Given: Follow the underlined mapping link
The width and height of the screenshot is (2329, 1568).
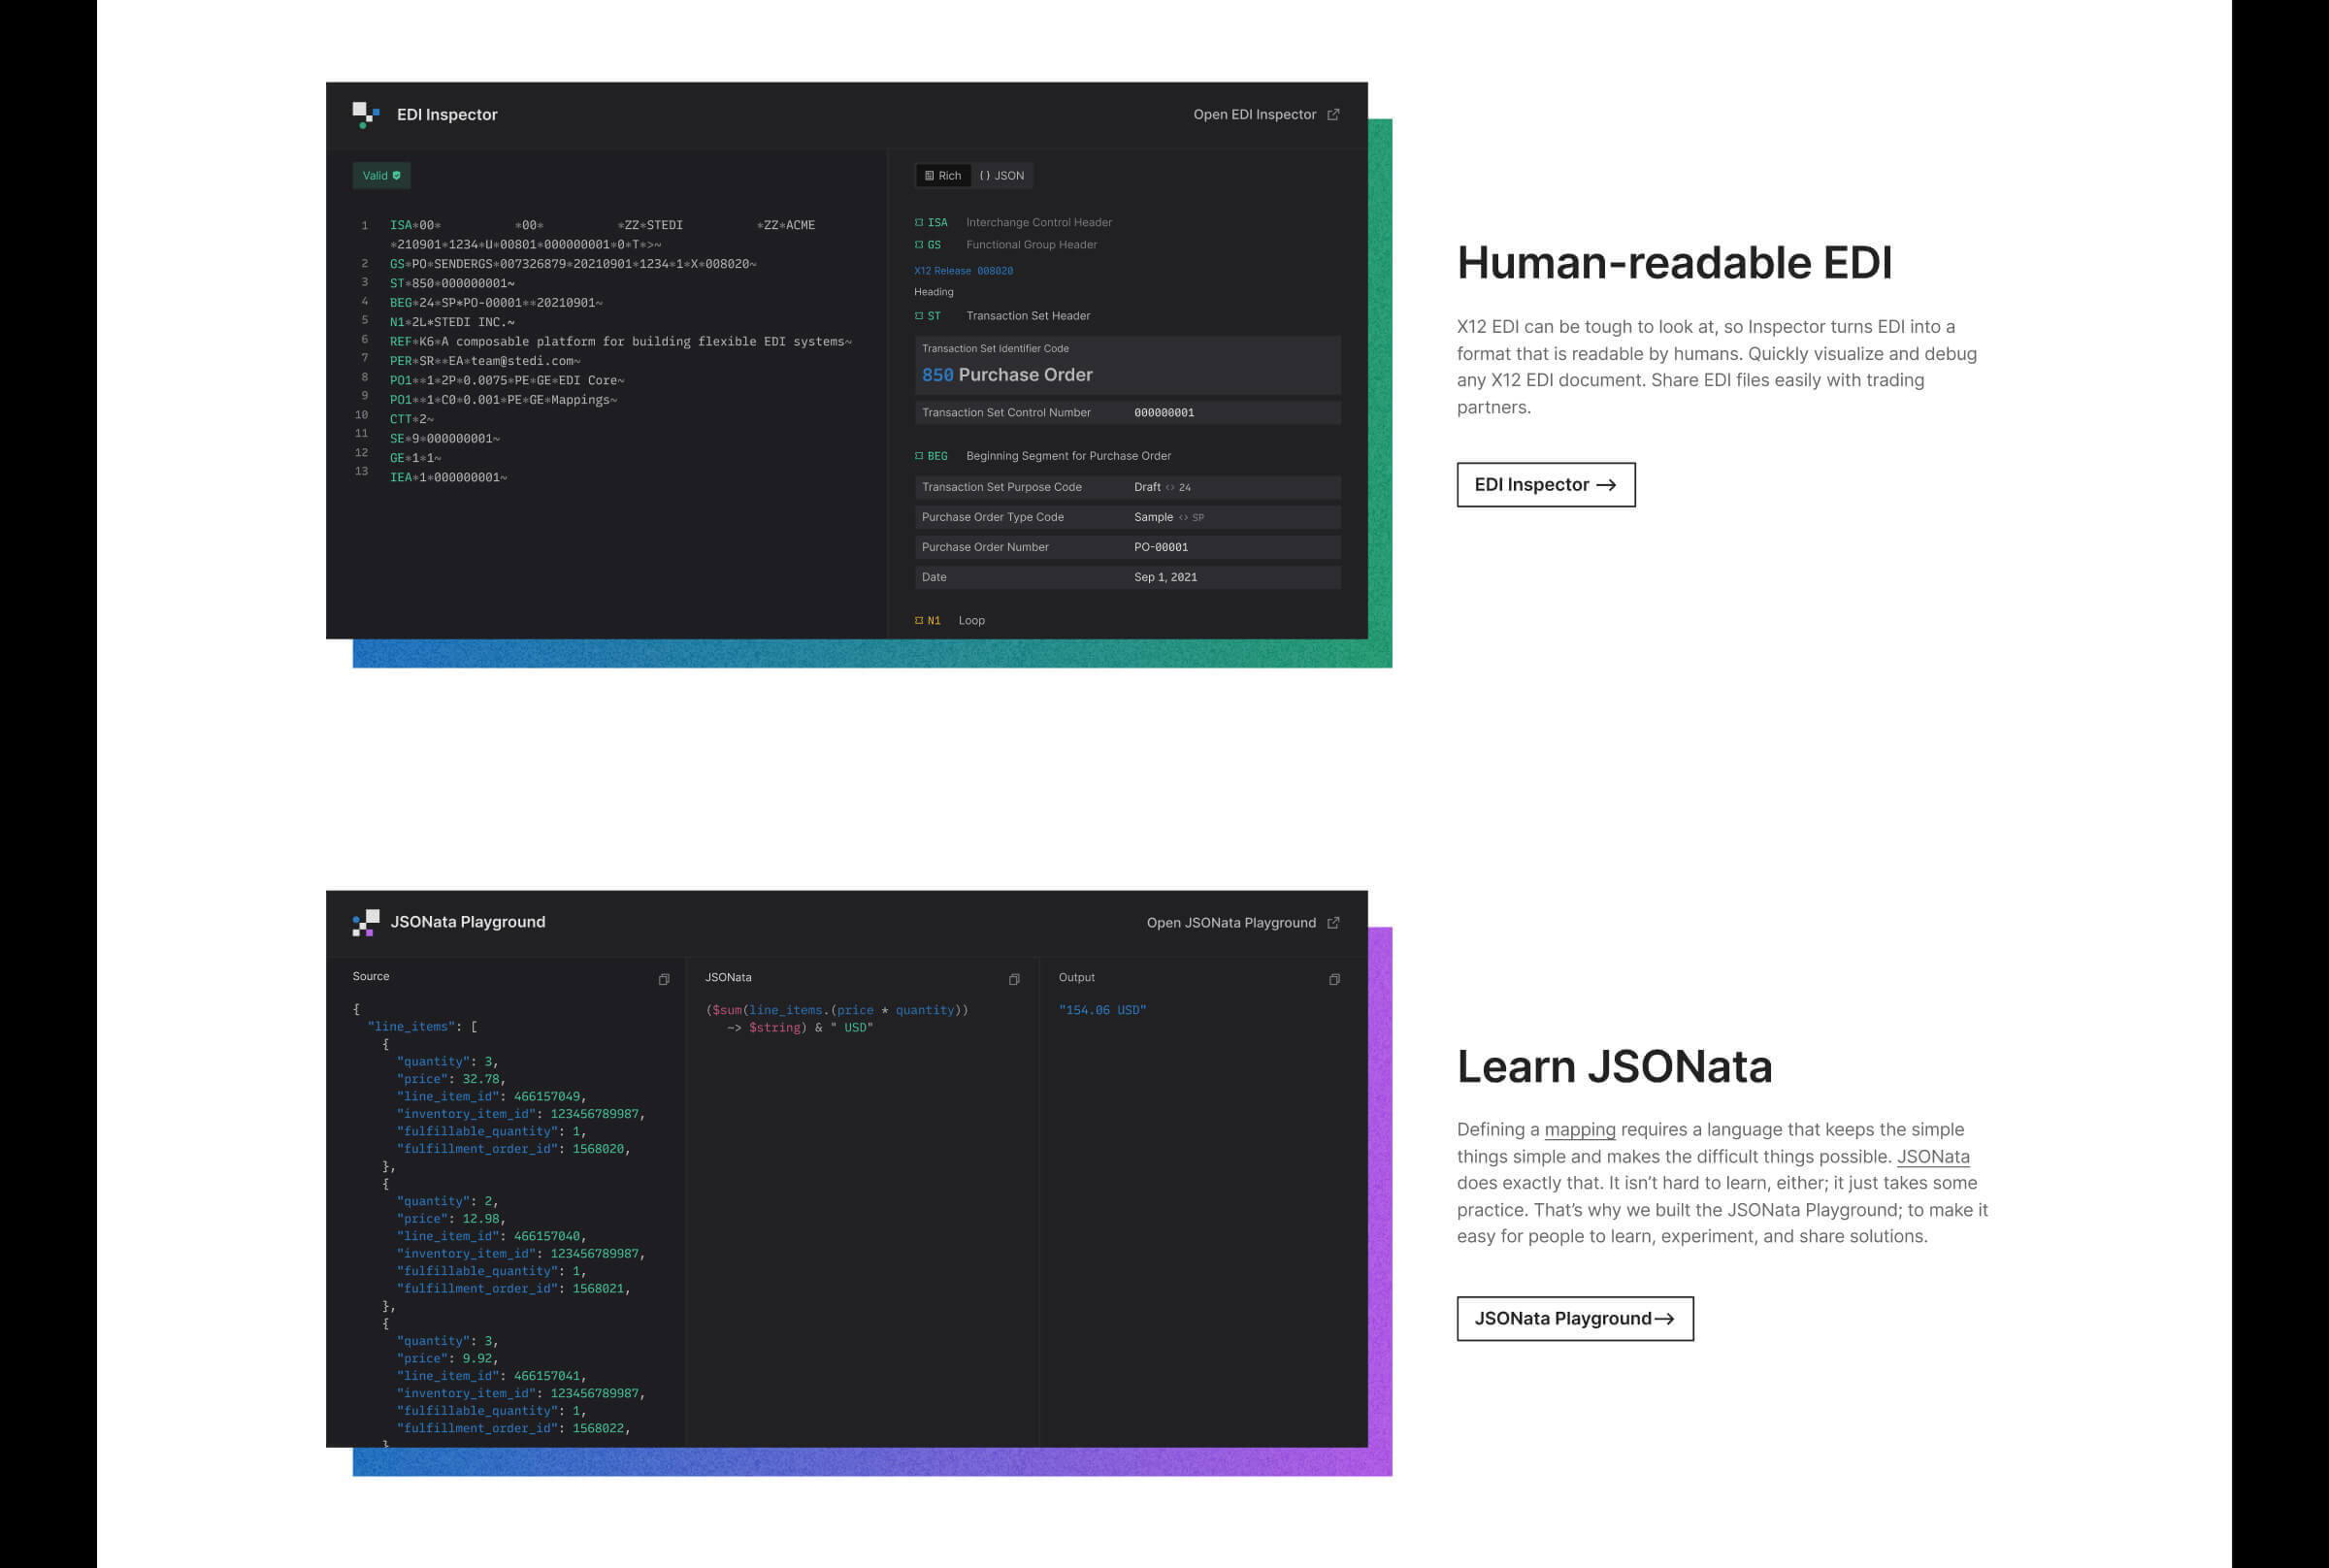Looking at the screenshot, I should tap(1579, 1130).
